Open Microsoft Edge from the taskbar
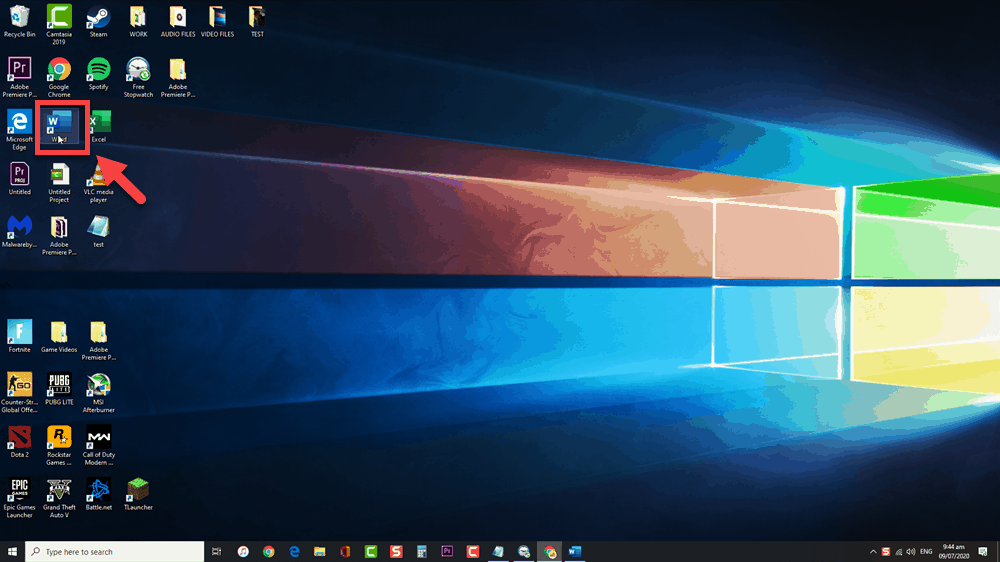Screen dimensions: 1000x562 [x=294, y=551]
